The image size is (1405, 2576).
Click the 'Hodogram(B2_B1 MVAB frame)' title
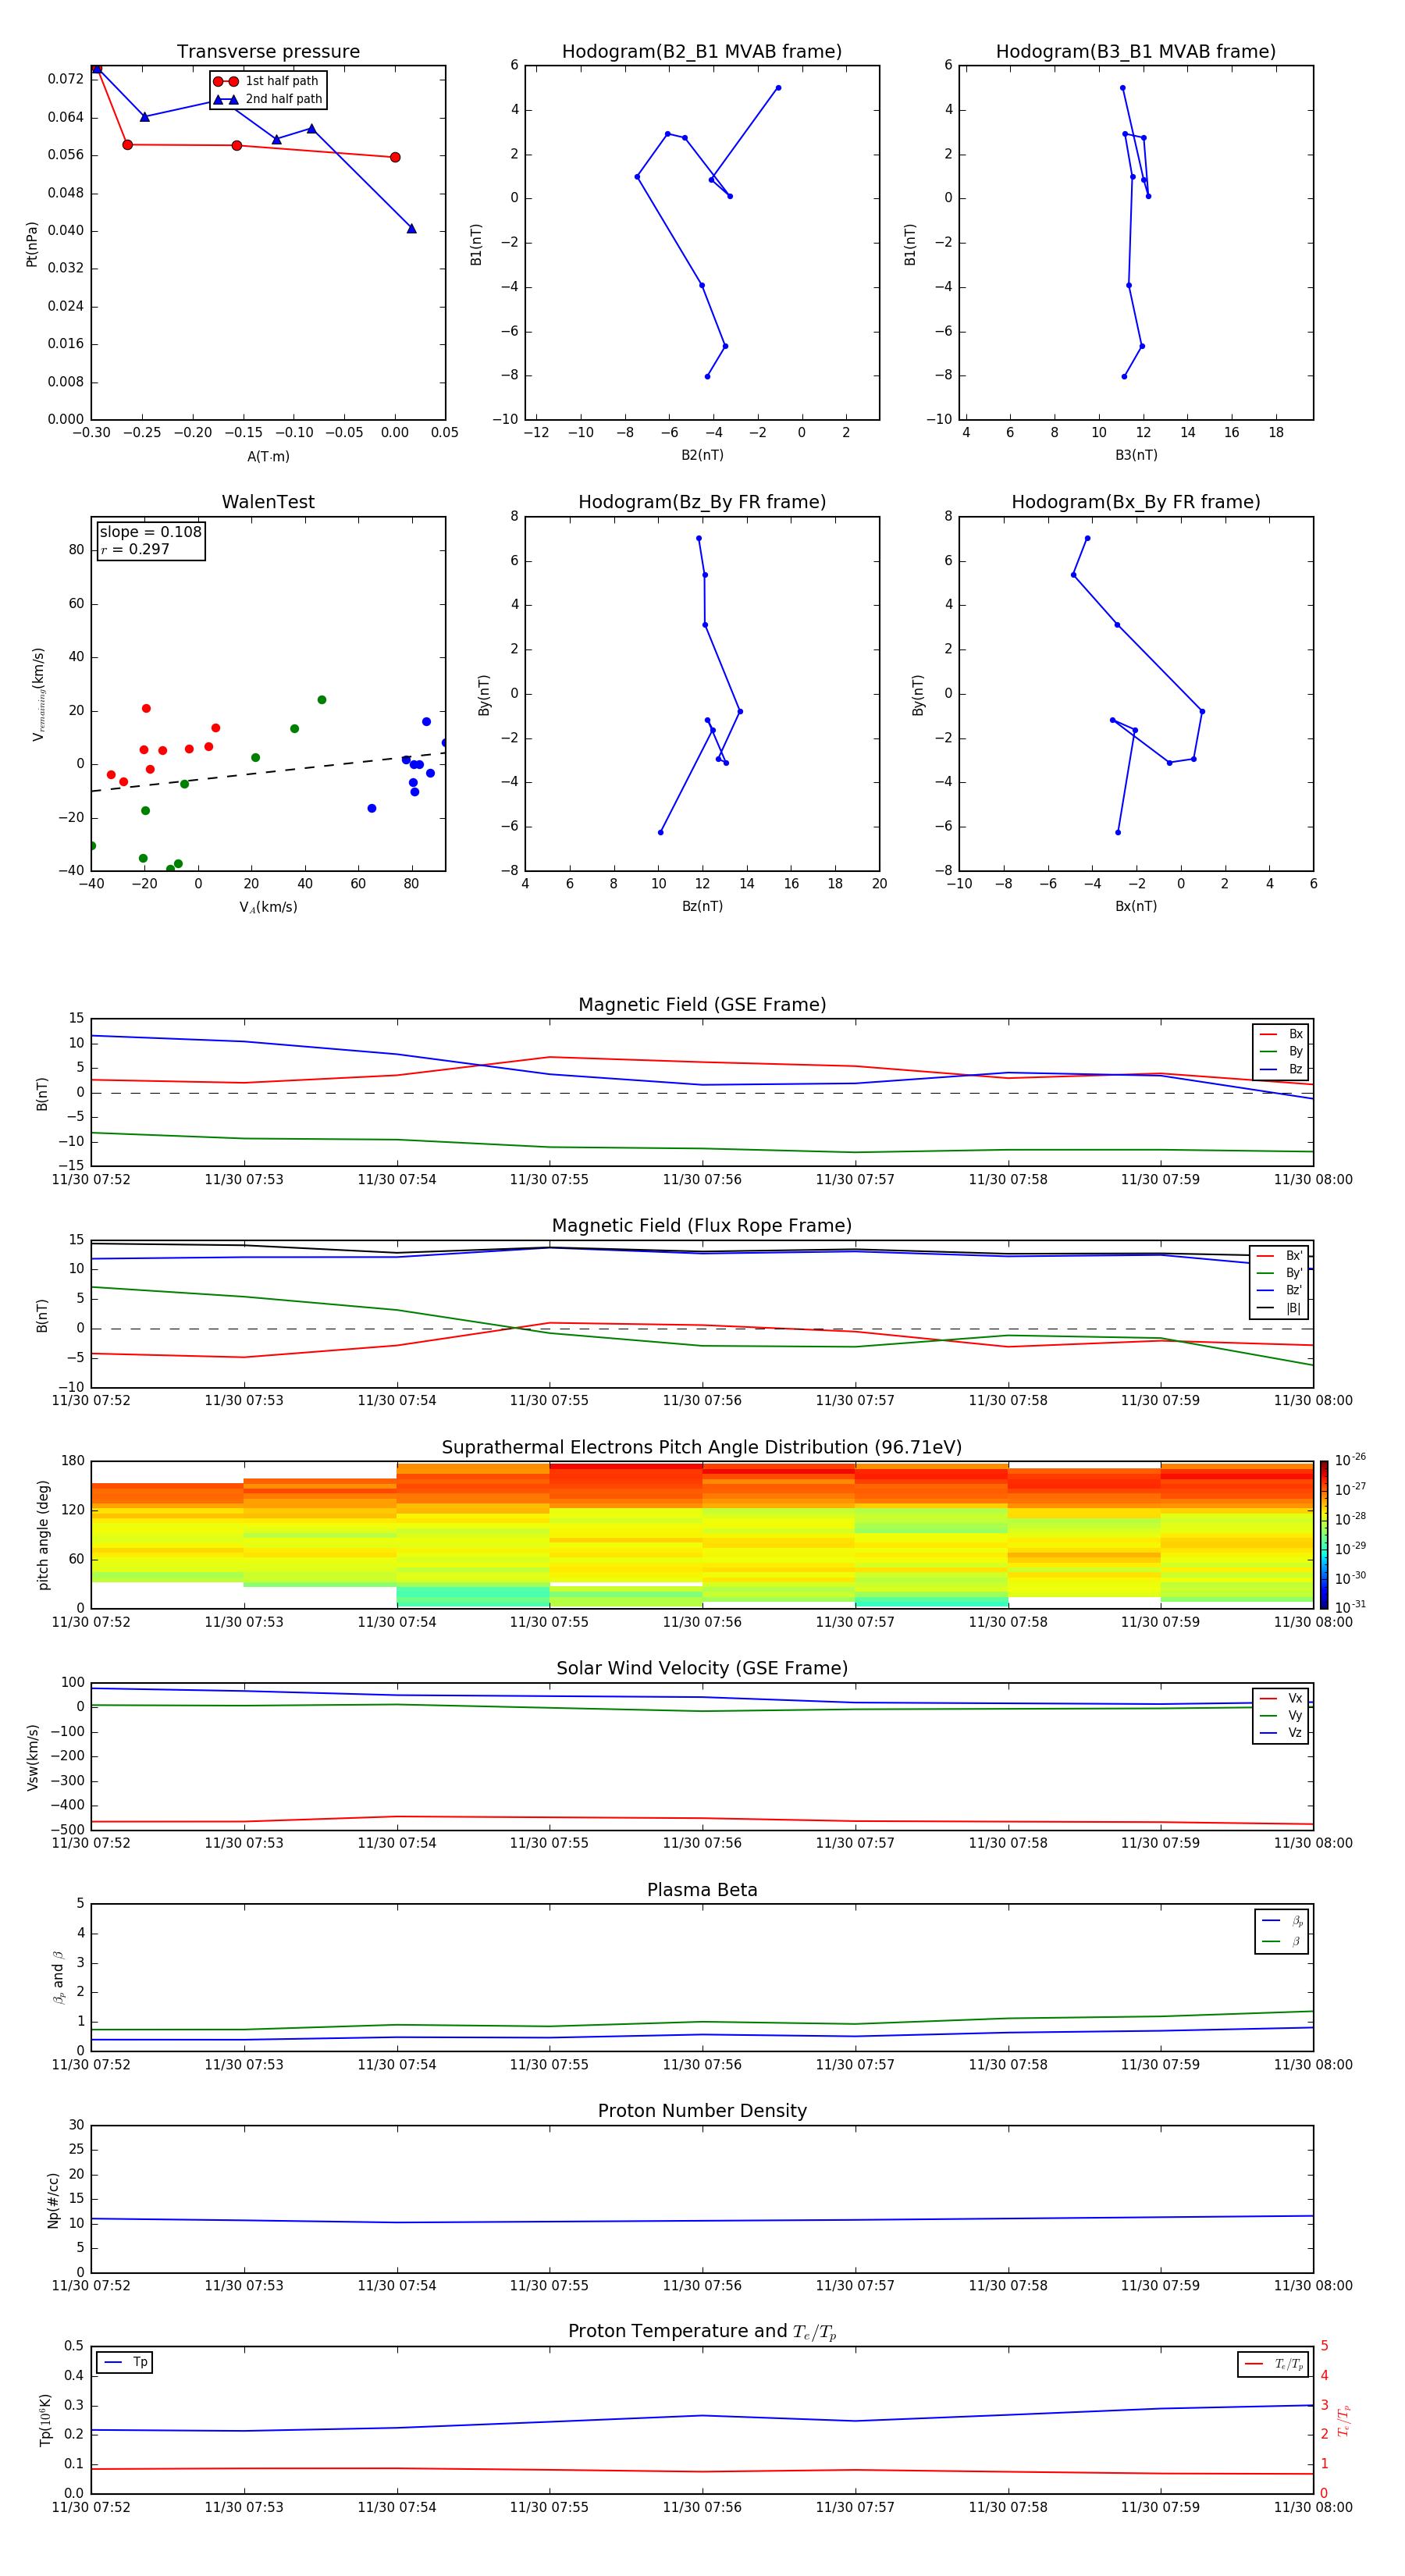(x=702, y=51)
